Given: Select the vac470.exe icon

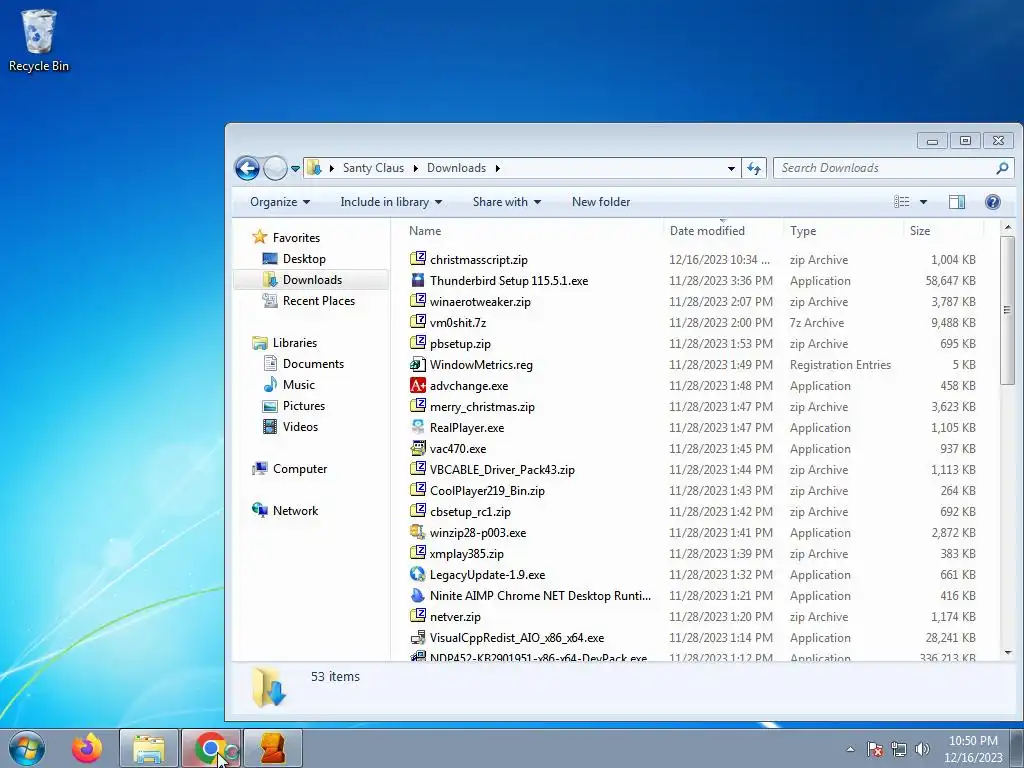Looking at the screenshot, I should pos(418,448).
